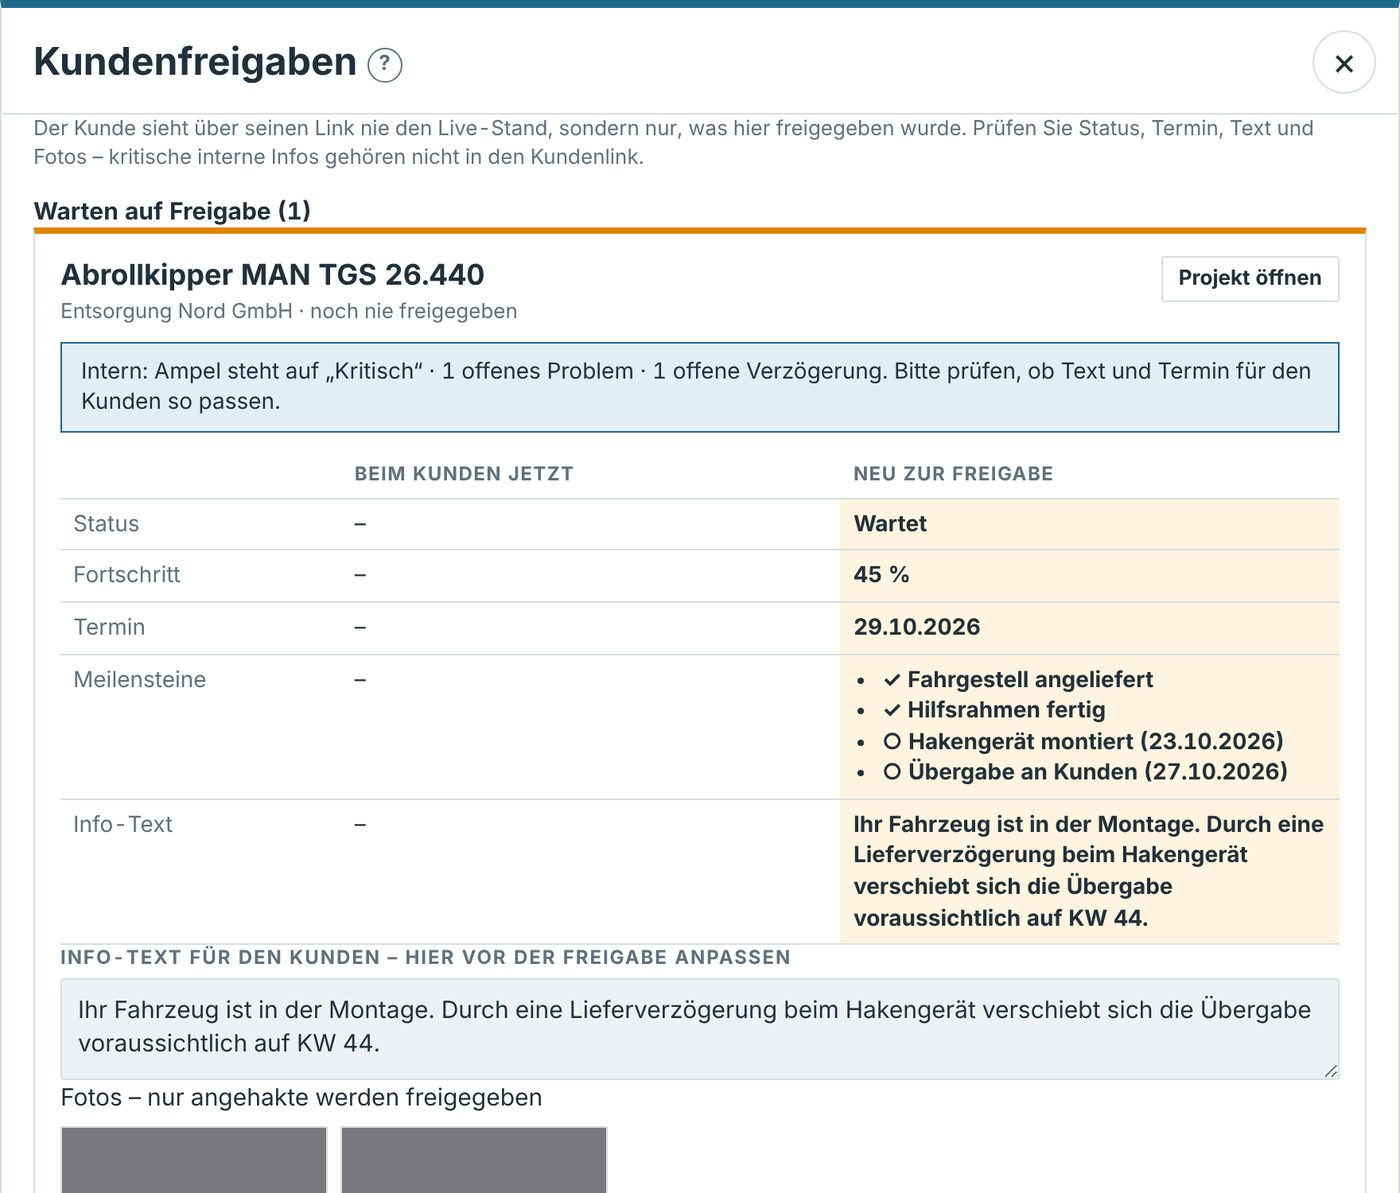Click the new status value 'Wartet'
This screenshot has height=1193, width=1400.
890,524
